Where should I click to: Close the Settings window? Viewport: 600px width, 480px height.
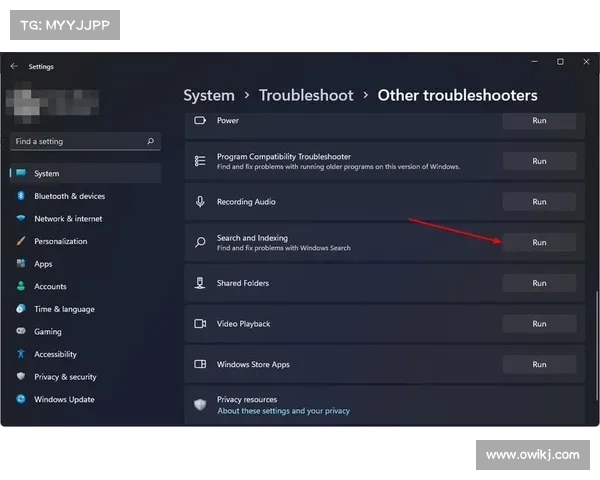click(586, 62)
